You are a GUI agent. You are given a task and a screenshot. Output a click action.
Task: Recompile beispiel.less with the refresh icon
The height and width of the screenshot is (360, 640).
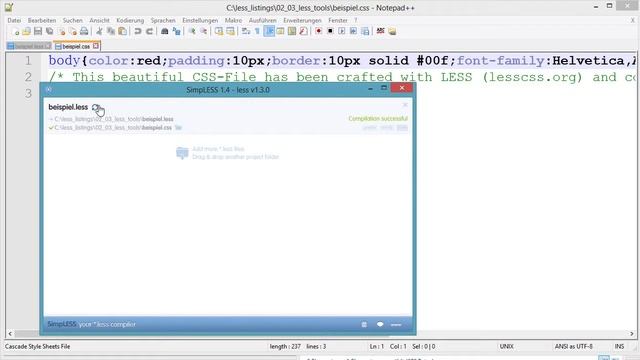coord(96,107)
